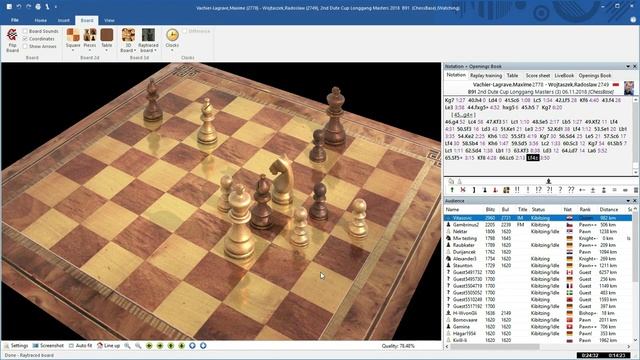Click the red X delete variation icon
The width and height of the screenshot is (640, 360).
click(463, 190)
